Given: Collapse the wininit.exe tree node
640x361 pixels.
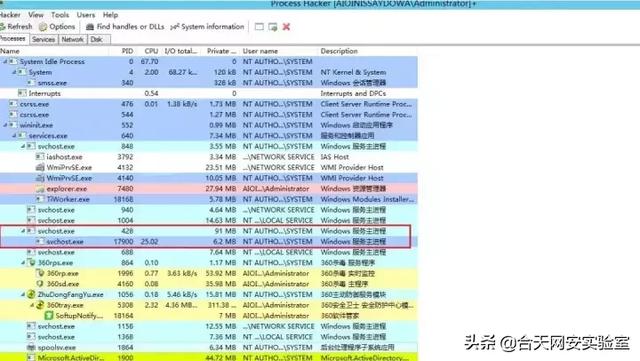Looking at the screenshot, I should click(5, 125).
